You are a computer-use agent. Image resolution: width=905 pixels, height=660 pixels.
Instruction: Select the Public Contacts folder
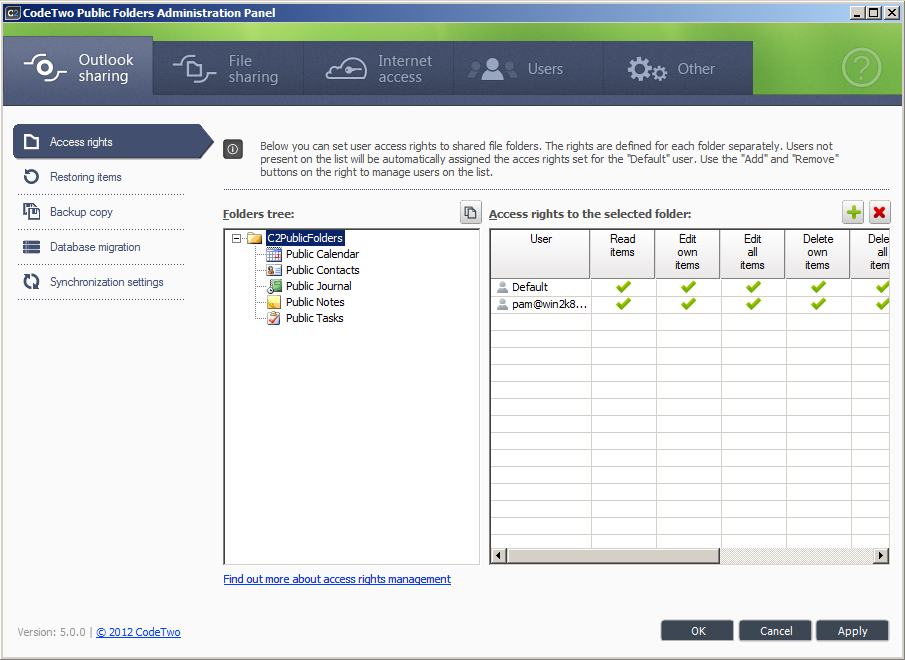[x=322, y=270]
